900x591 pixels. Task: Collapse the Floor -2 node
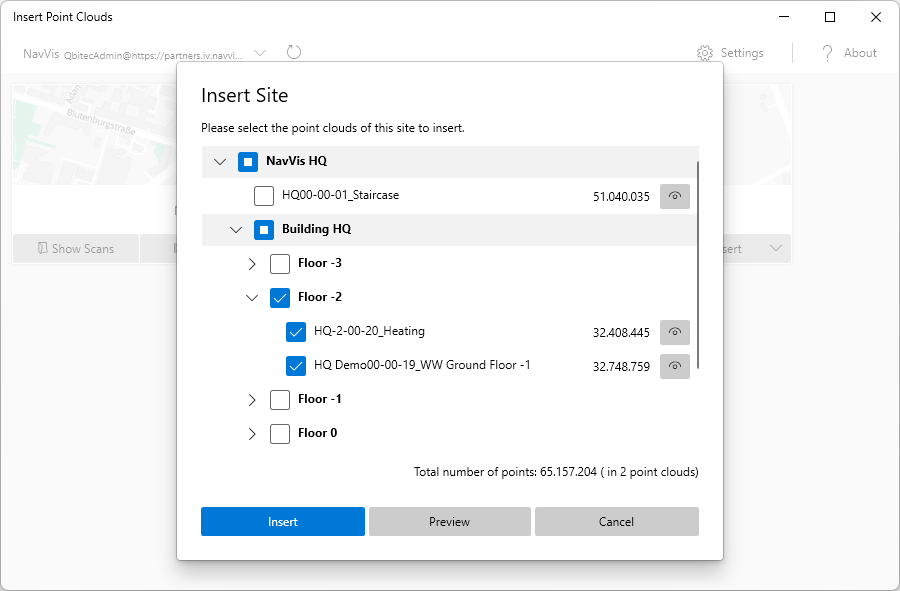pos(252,298)
